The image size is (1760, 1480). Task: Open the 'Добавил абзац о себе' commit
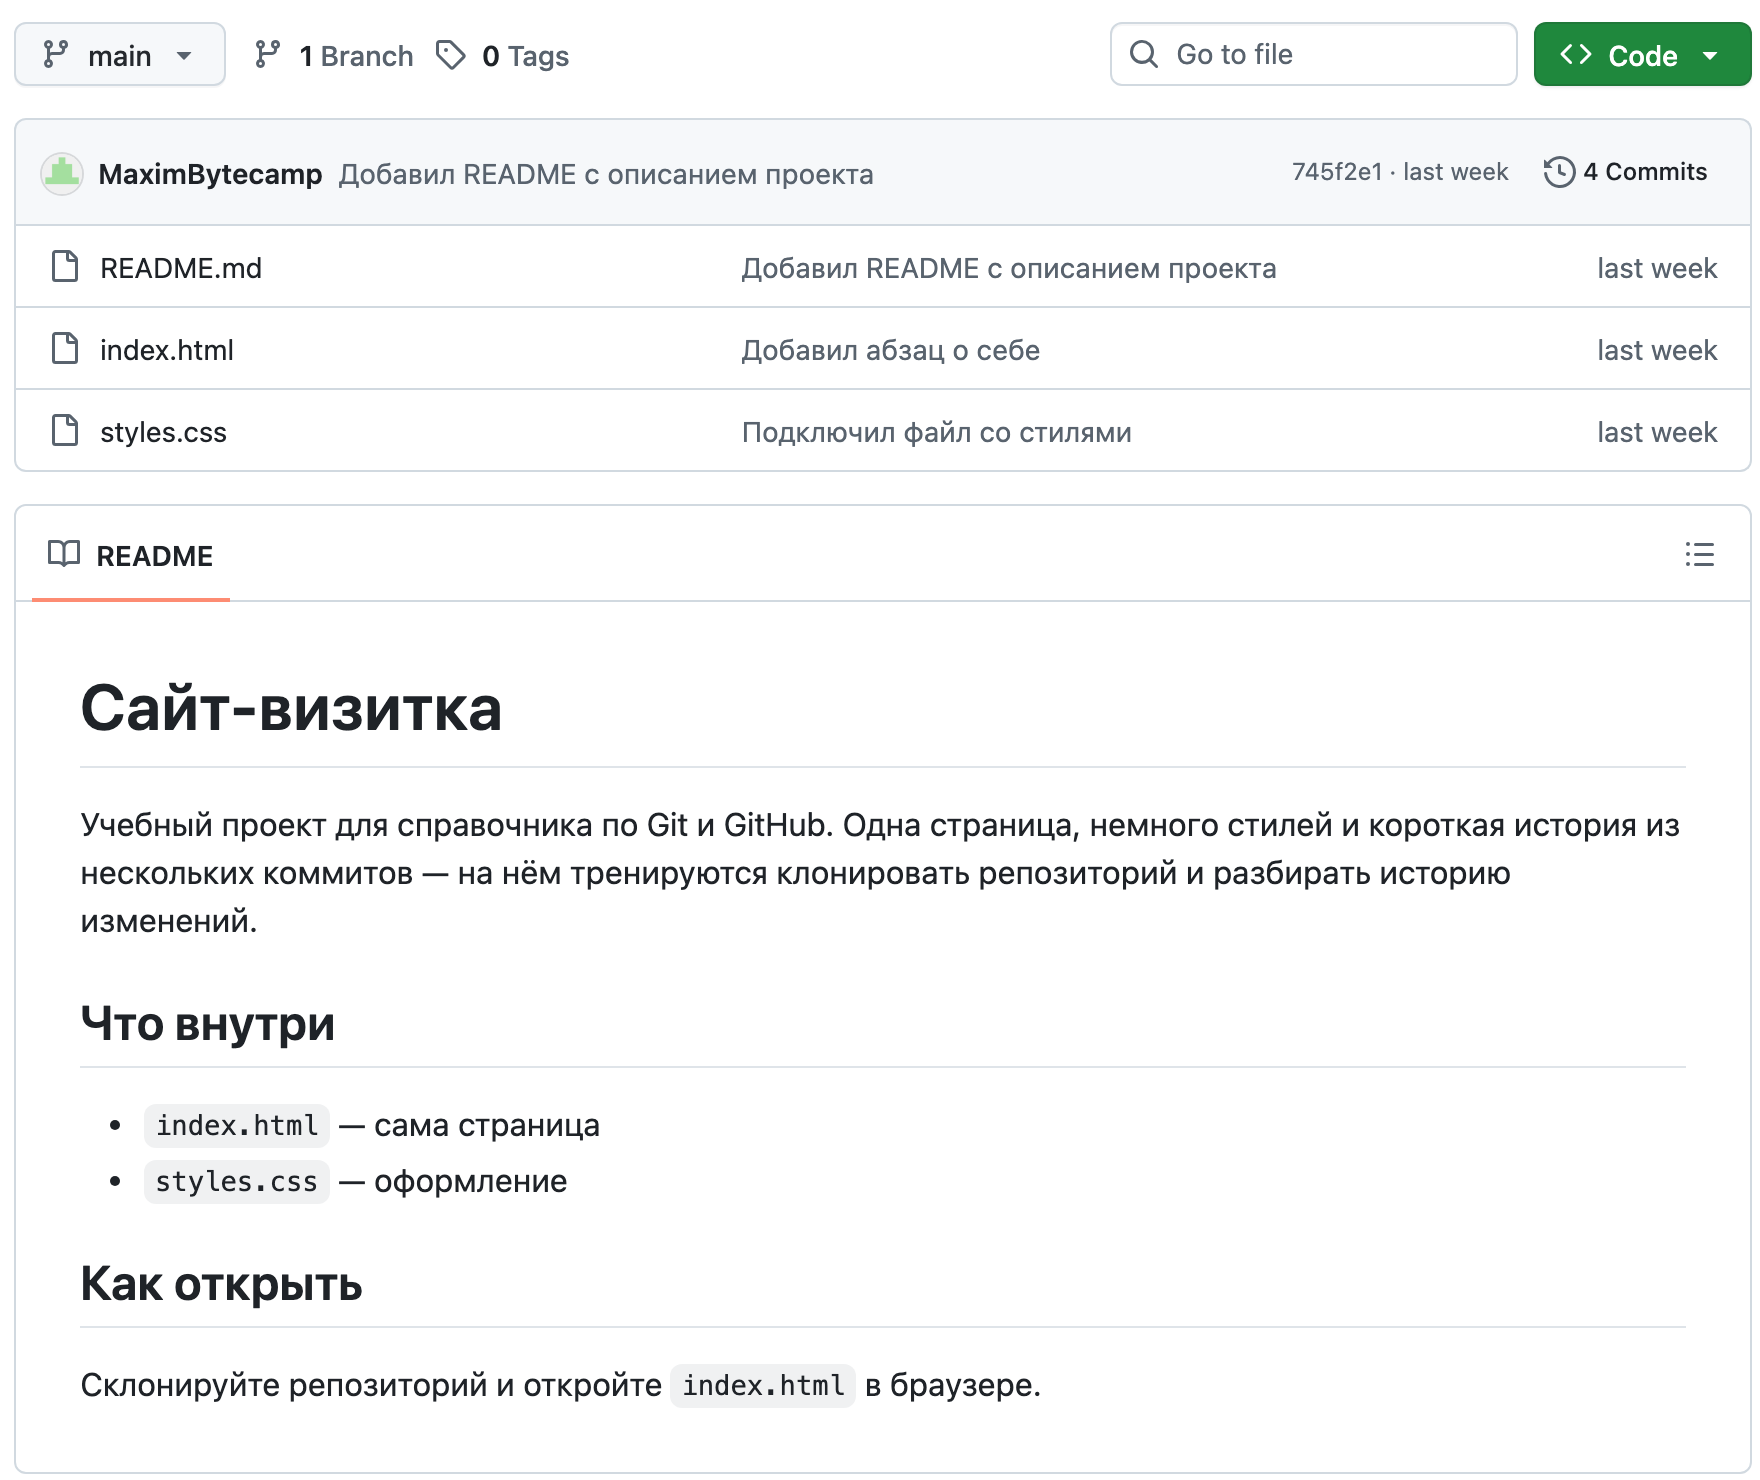click(890, 350)
